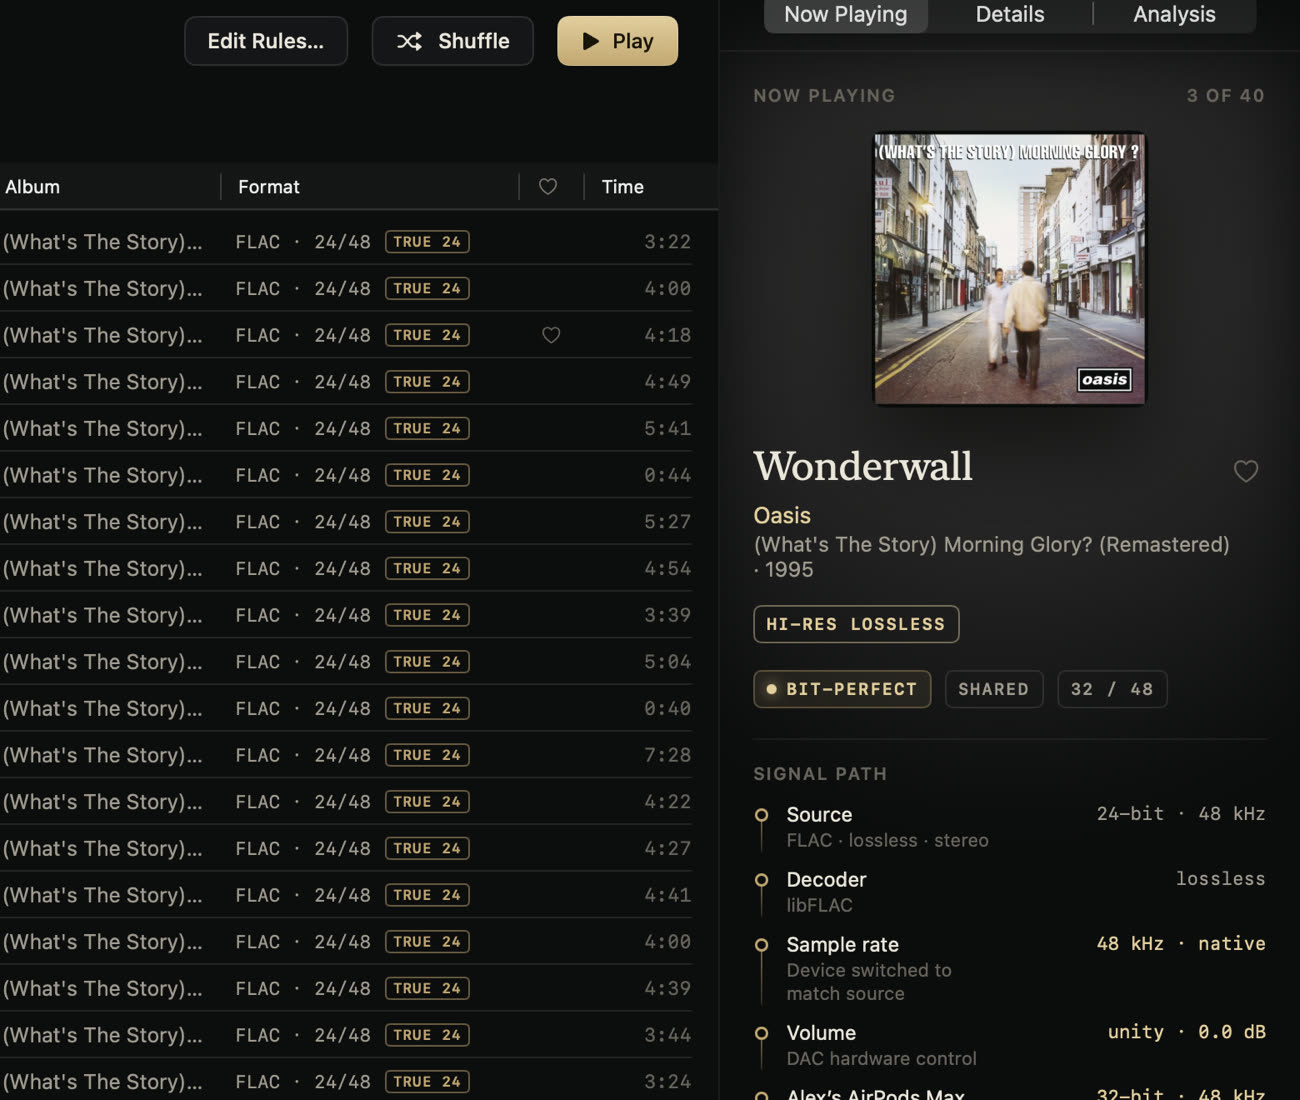
Task: Click TRUE 24 badge on the 4:49 track
Action: click(427, 382)
